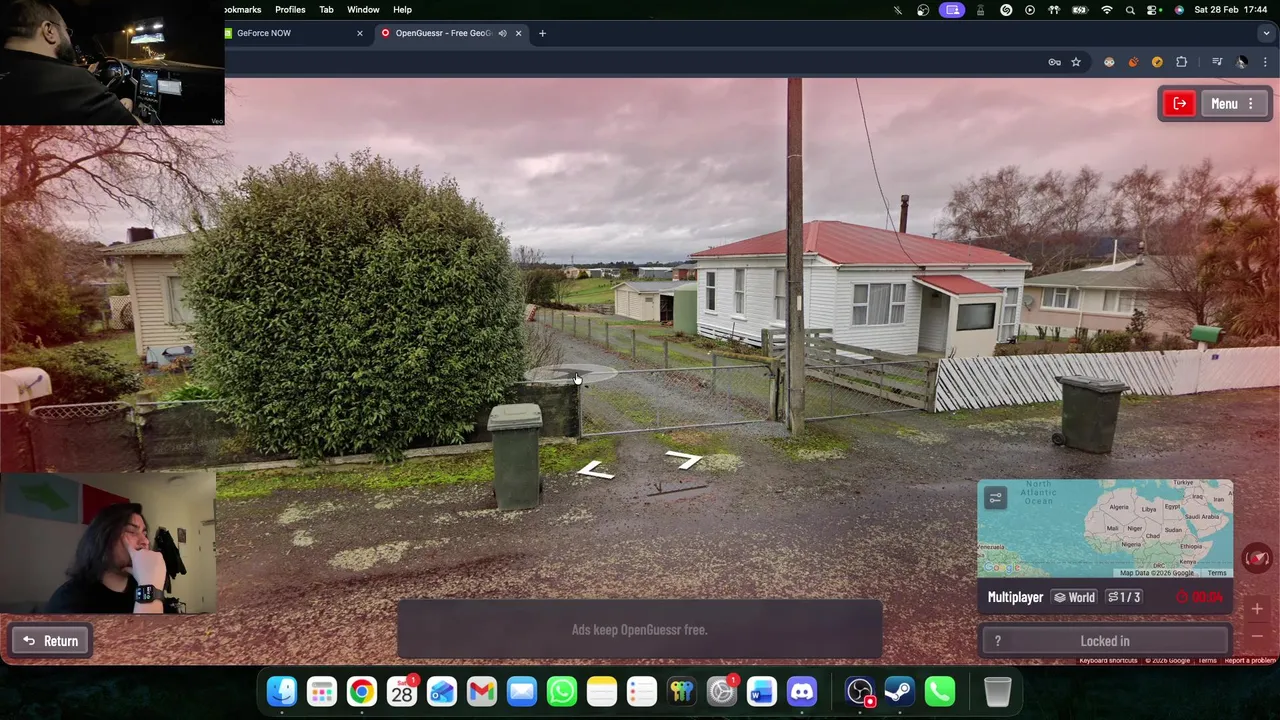Click the battery status icon
This screenshot has width=1280, height=720.
pos(1080,10)
